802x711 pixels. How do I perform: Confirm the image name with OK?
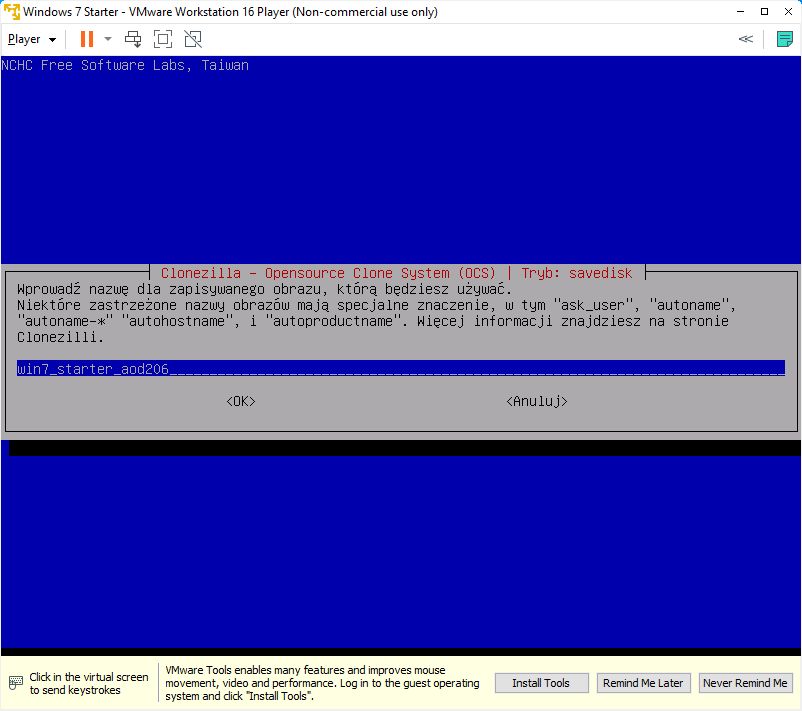click(241, 401)
